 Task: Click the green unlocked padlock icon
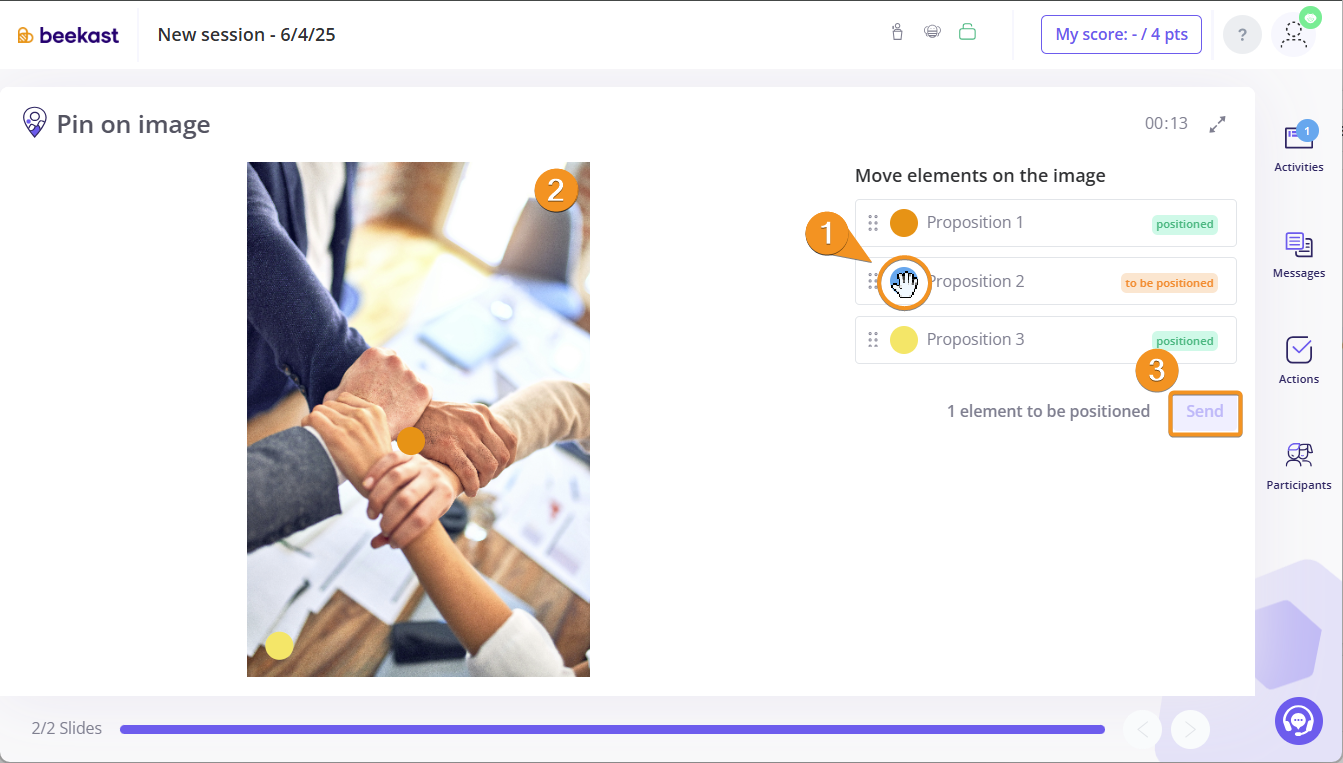click(967, 32)
